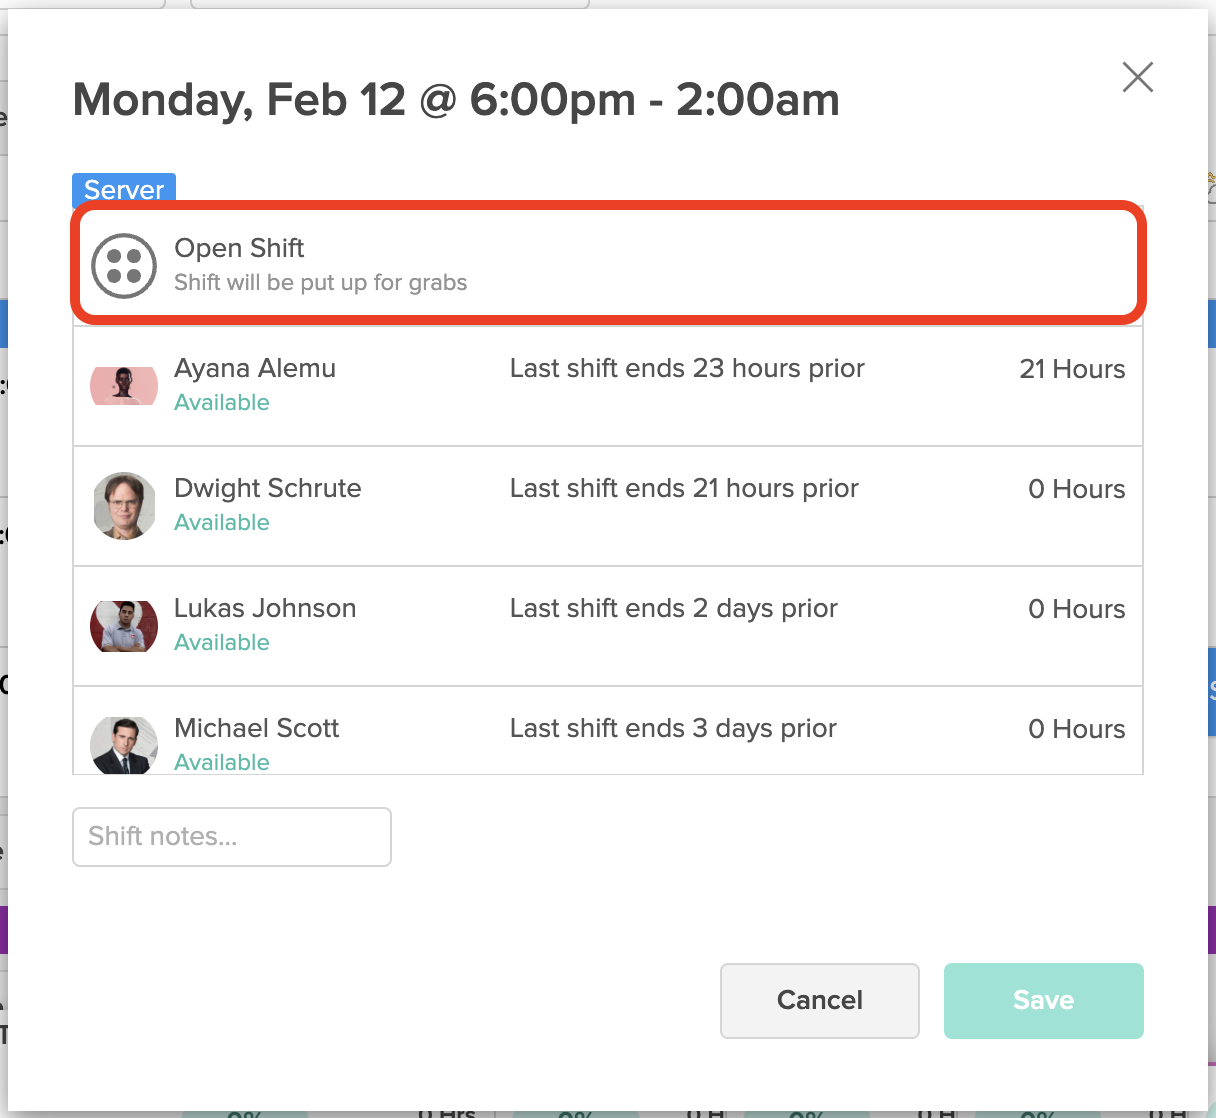Click Ayana Alemu's profile photo

(124, 385)
